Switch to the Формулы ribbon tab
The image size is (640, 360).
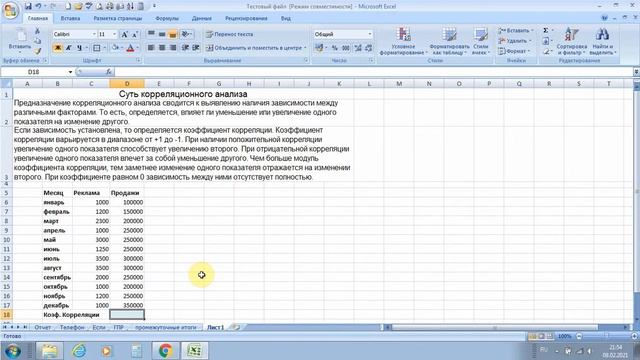click(x=167, y=18)
